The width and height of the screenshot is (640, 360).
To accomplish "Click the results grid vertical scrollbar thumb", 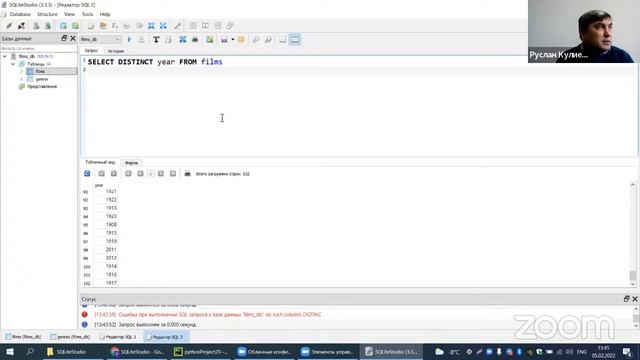I will pyautogui.click(x=633, y=276).
